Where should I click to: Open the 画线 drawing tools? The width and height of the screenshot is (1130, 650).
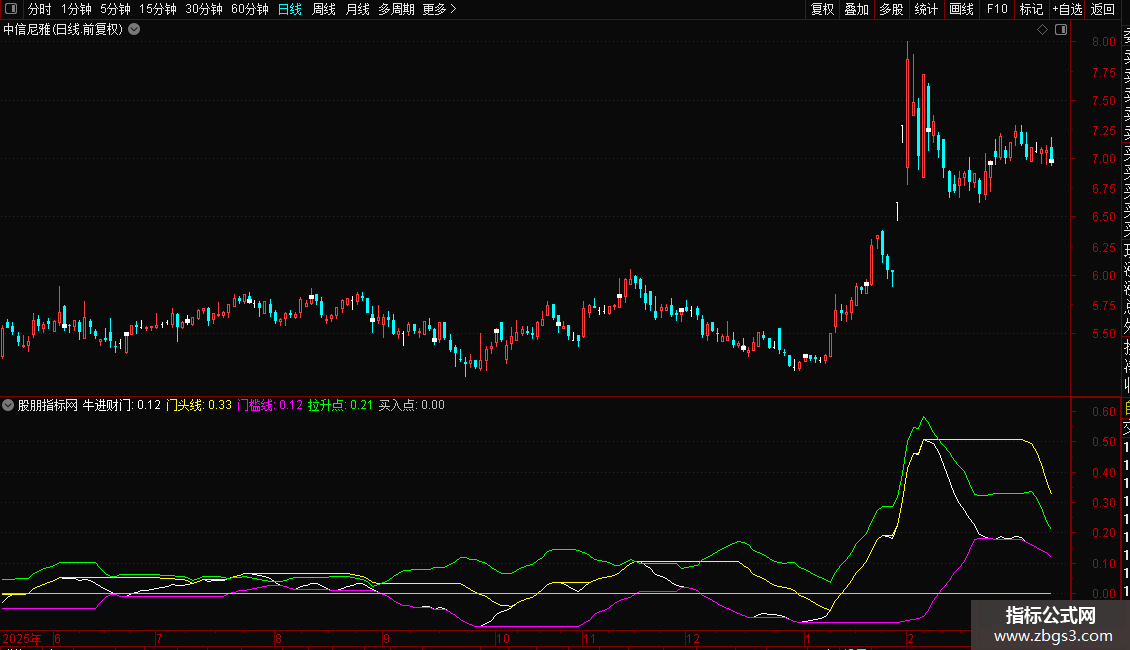click(961, 10)
